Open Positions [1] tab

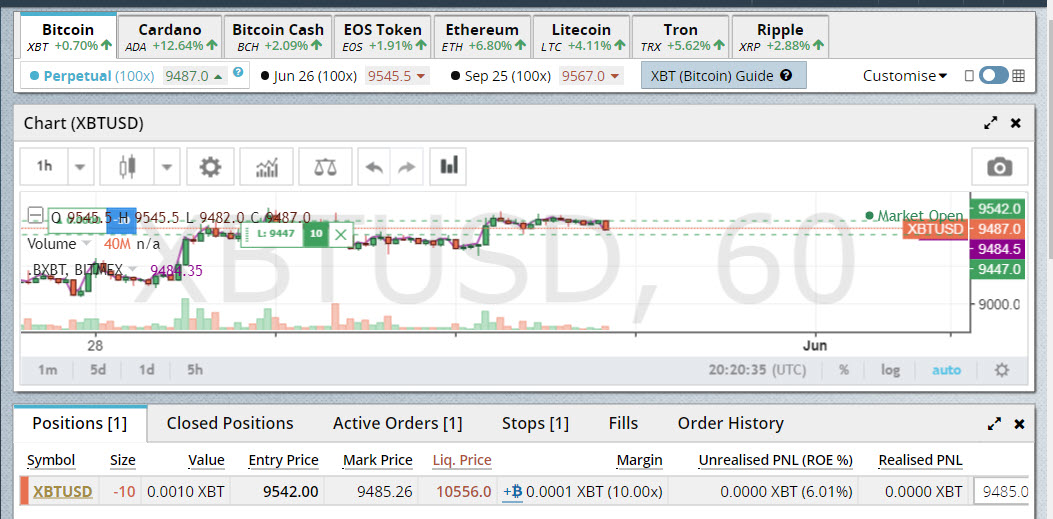click(x=79, y=424)
